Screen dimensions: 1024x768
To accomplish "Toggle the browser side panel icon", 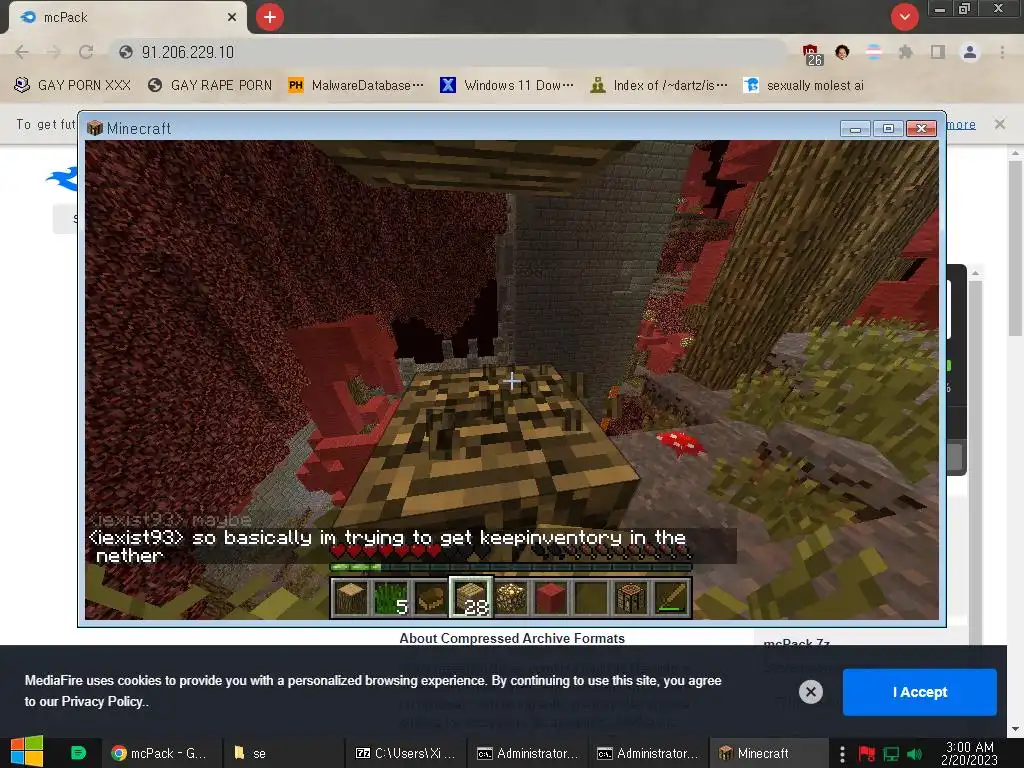I will (x=938, y=52).
